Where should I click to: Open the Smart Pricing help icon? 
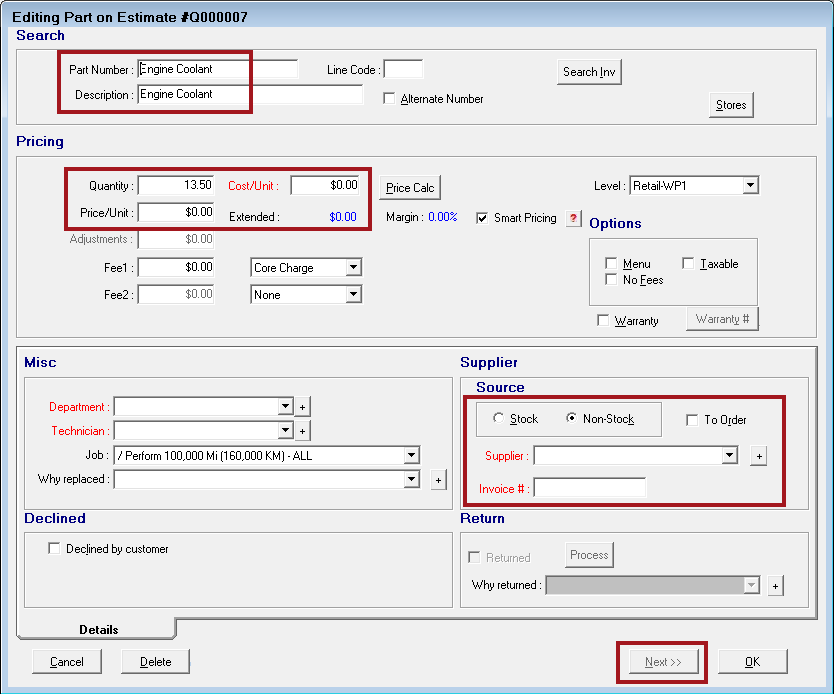click(573, 218)
